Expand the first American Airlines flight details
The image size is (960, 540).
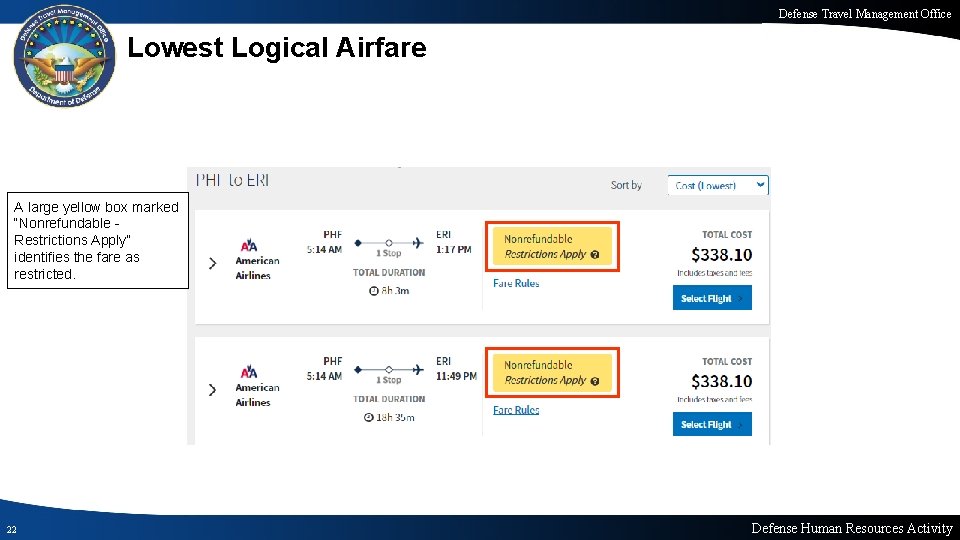(212, 263)
